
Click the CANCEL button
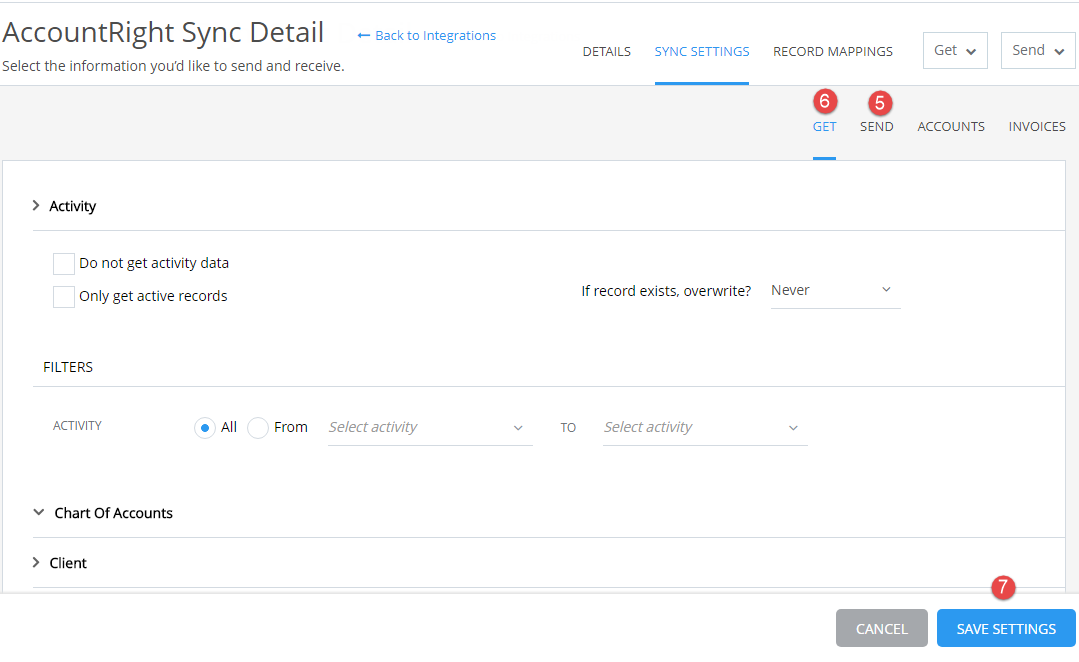[882, 628]
